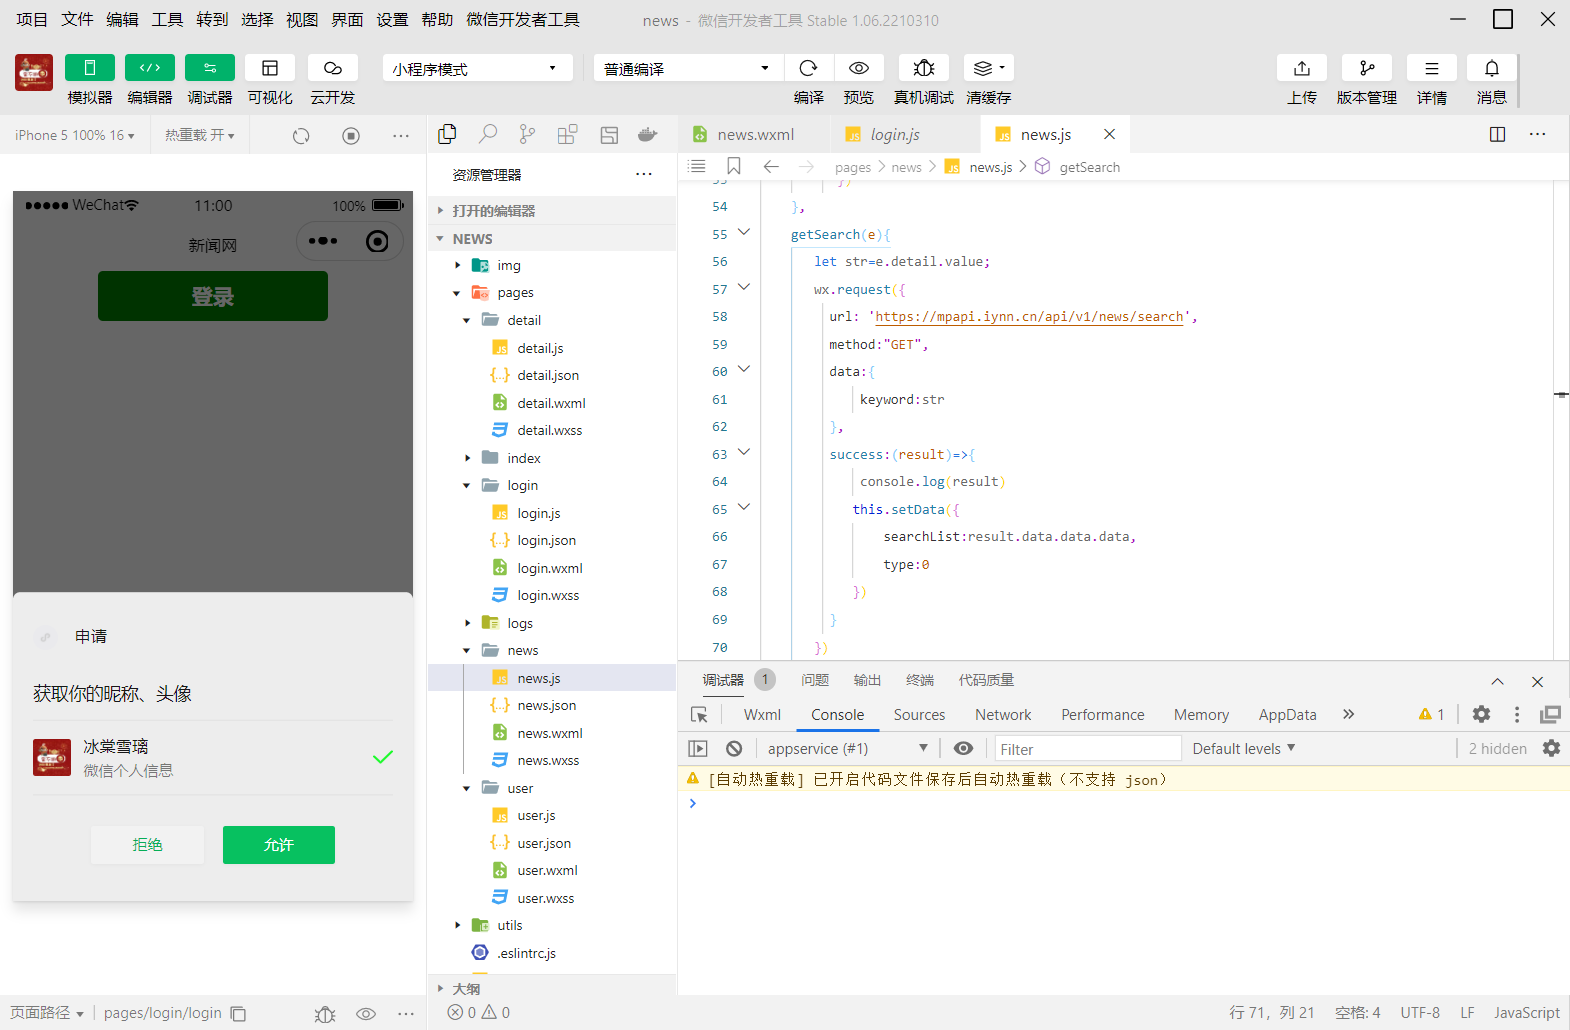The width and height of the screenshot is (1570, 1030).
Task: Click the split editor icon
Action: [x=1497, y=134]
